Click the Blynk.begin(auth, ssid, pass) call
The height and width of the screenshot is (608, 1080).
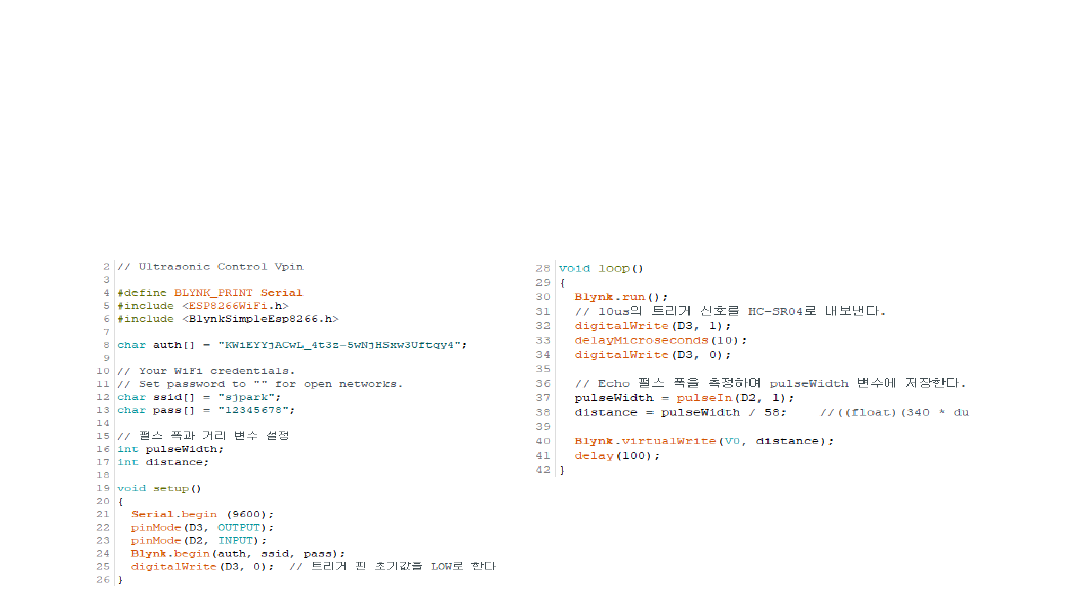[x=238, y=553]
